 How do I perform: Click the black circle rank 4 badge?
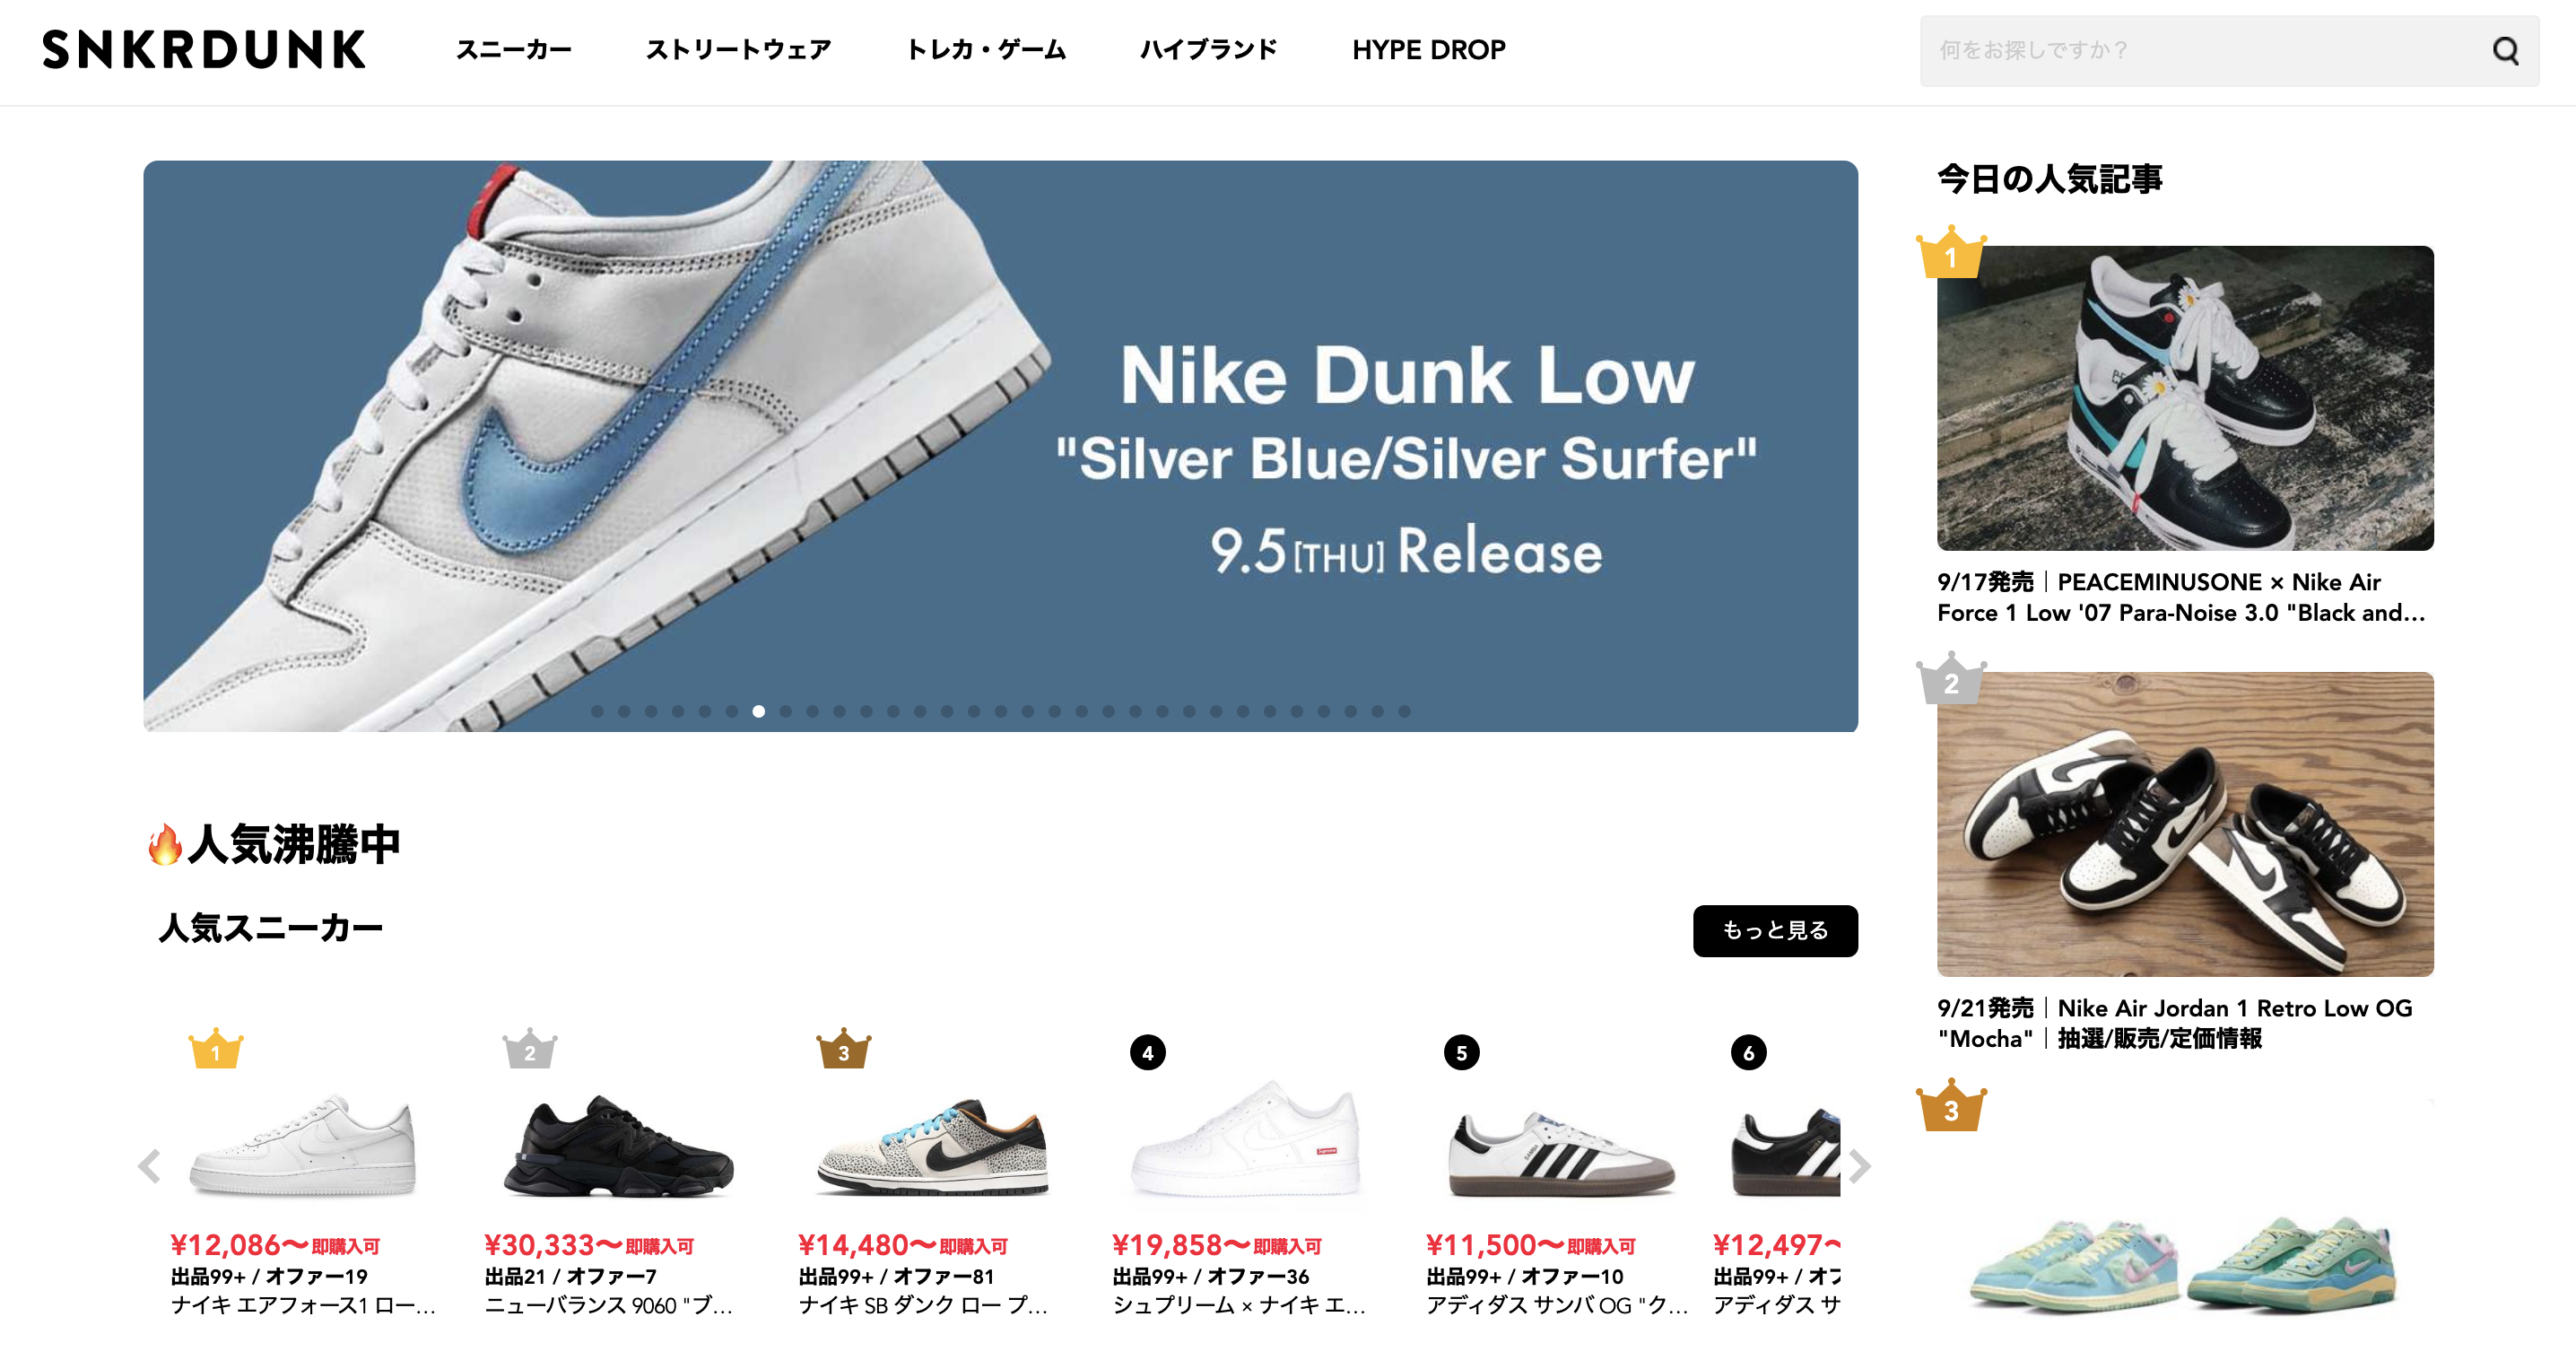tap(1147, 1052)
